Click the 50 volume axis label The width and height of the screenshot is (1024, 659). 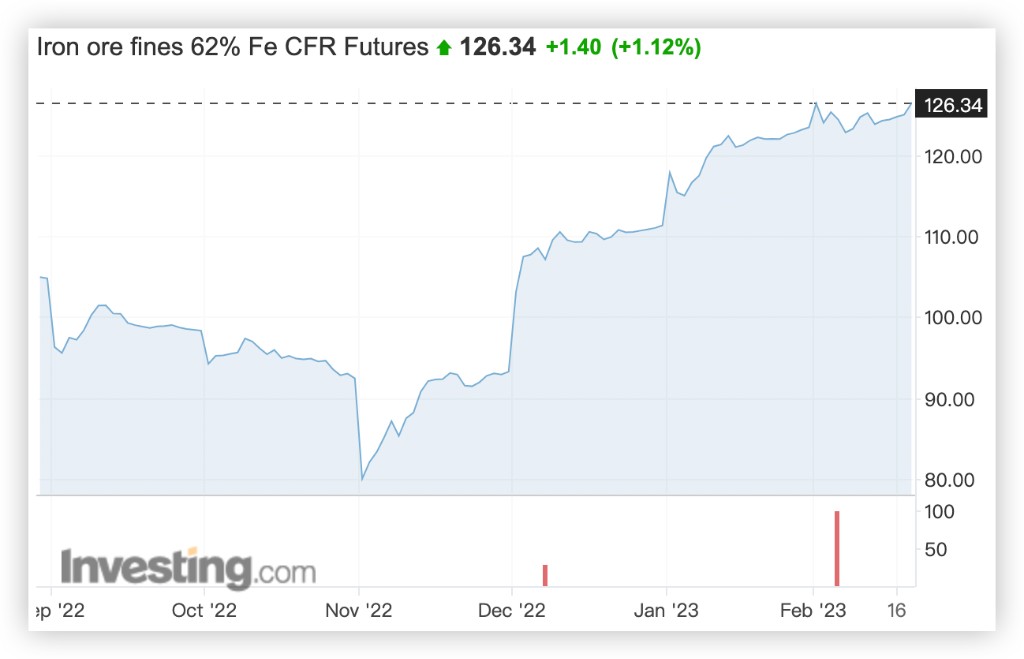942,549
